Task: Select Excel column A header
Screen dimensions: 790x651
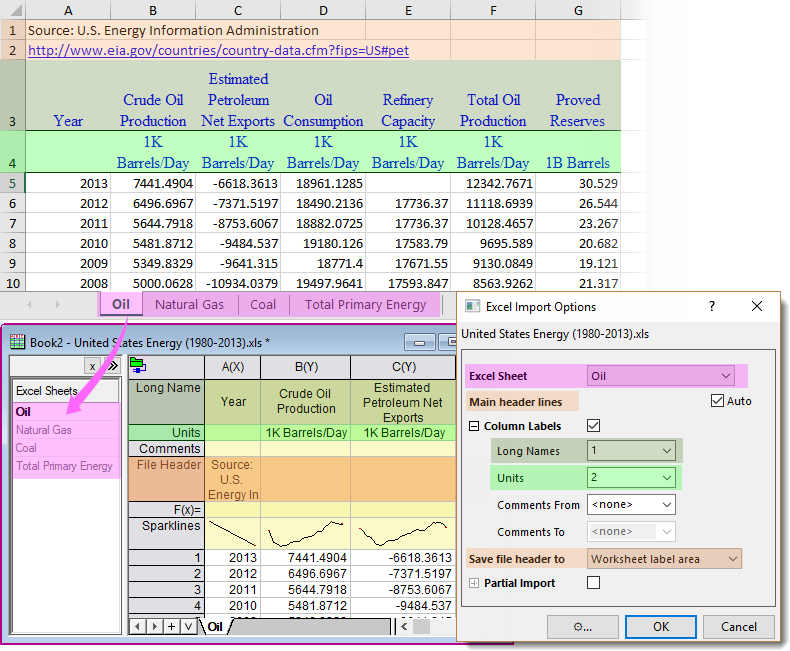Action: coord(68,10)
